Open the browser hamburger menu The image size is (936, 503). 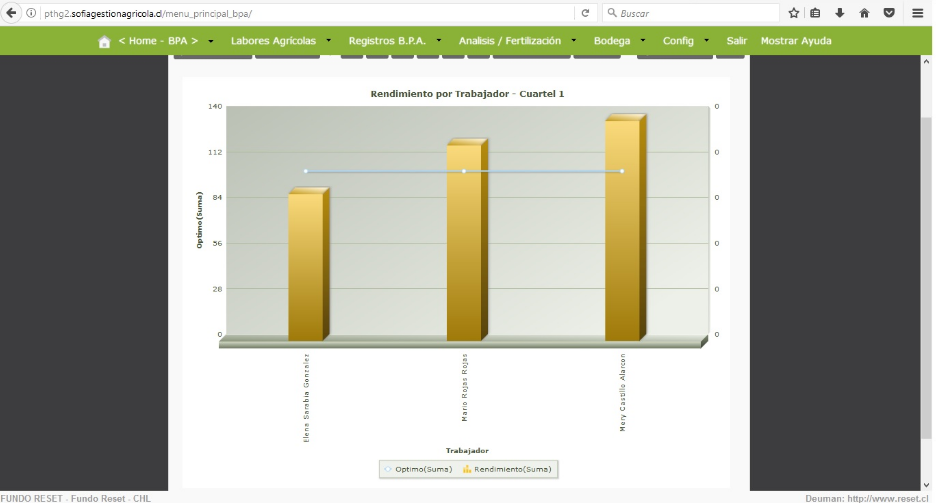917,13
